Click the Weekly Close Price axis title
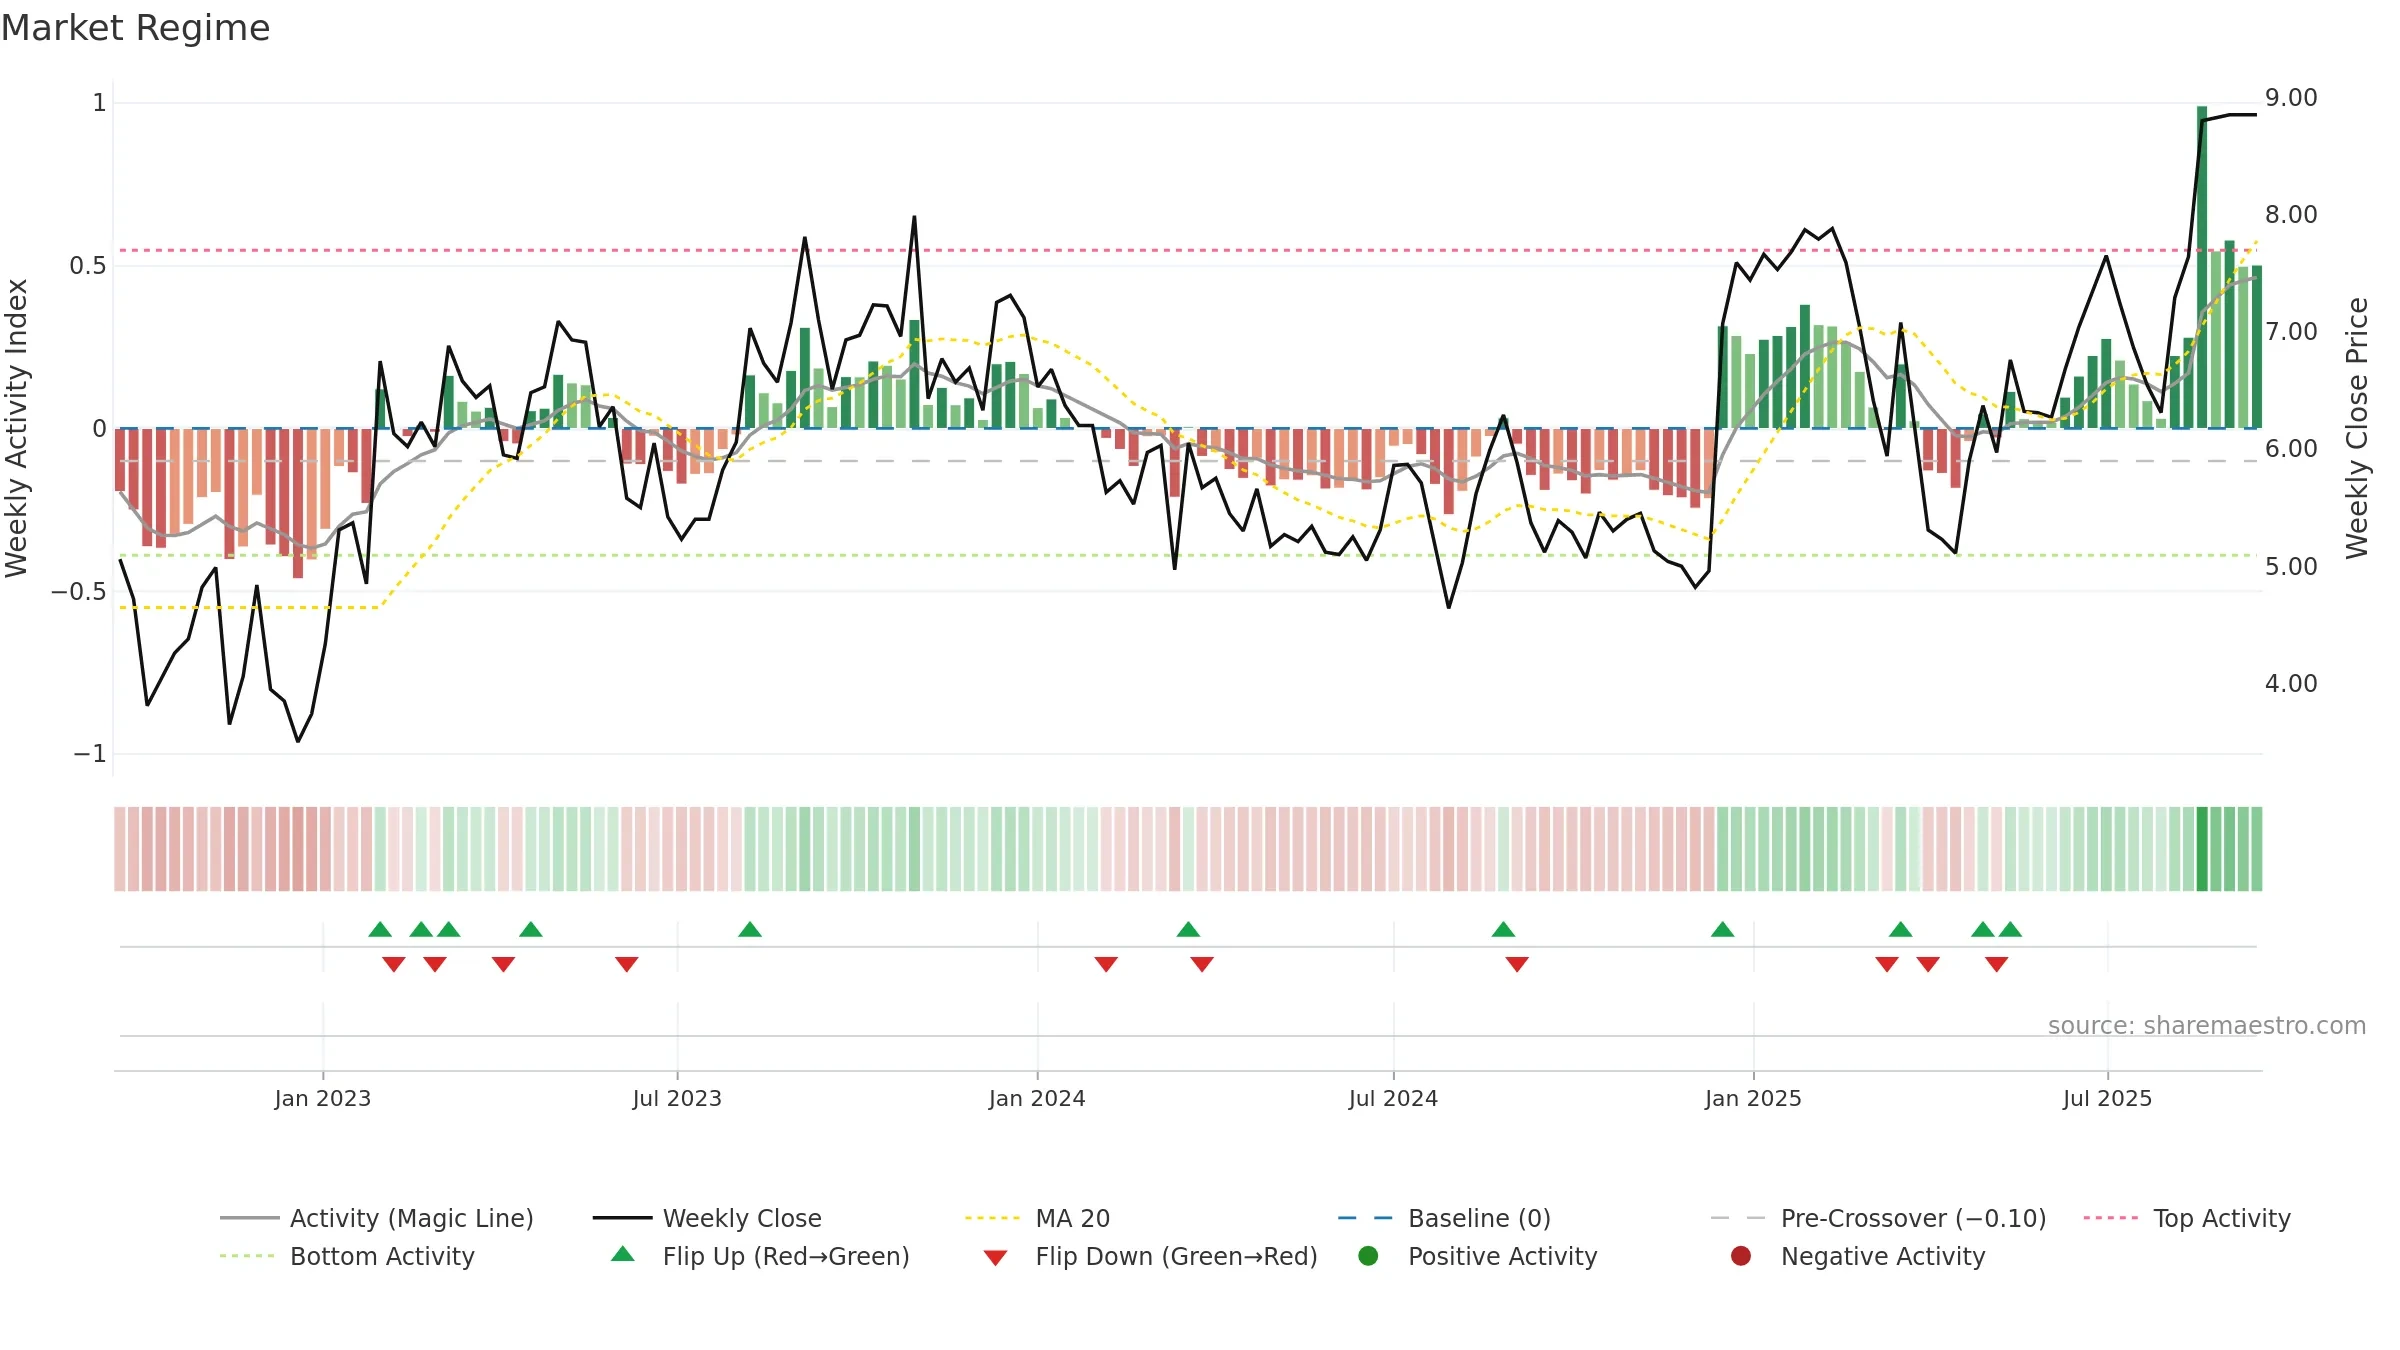The image size is (2400, 1350). [x=2357, y=428]
